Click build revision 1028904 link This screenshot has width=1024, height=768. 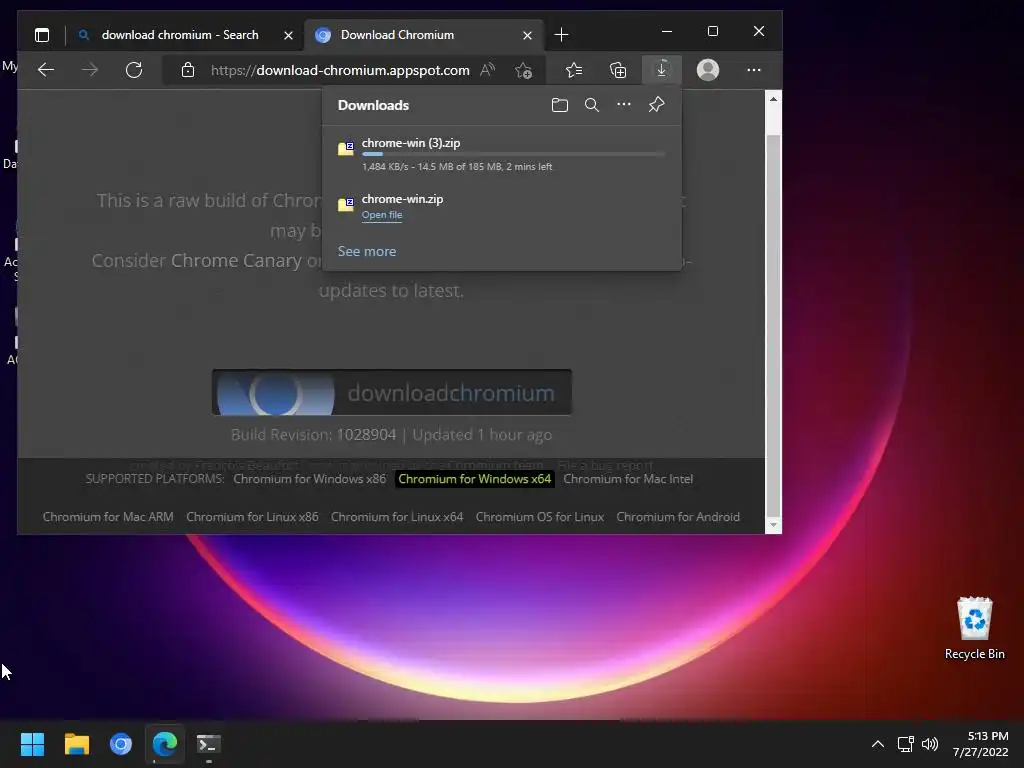coord(366,435)
